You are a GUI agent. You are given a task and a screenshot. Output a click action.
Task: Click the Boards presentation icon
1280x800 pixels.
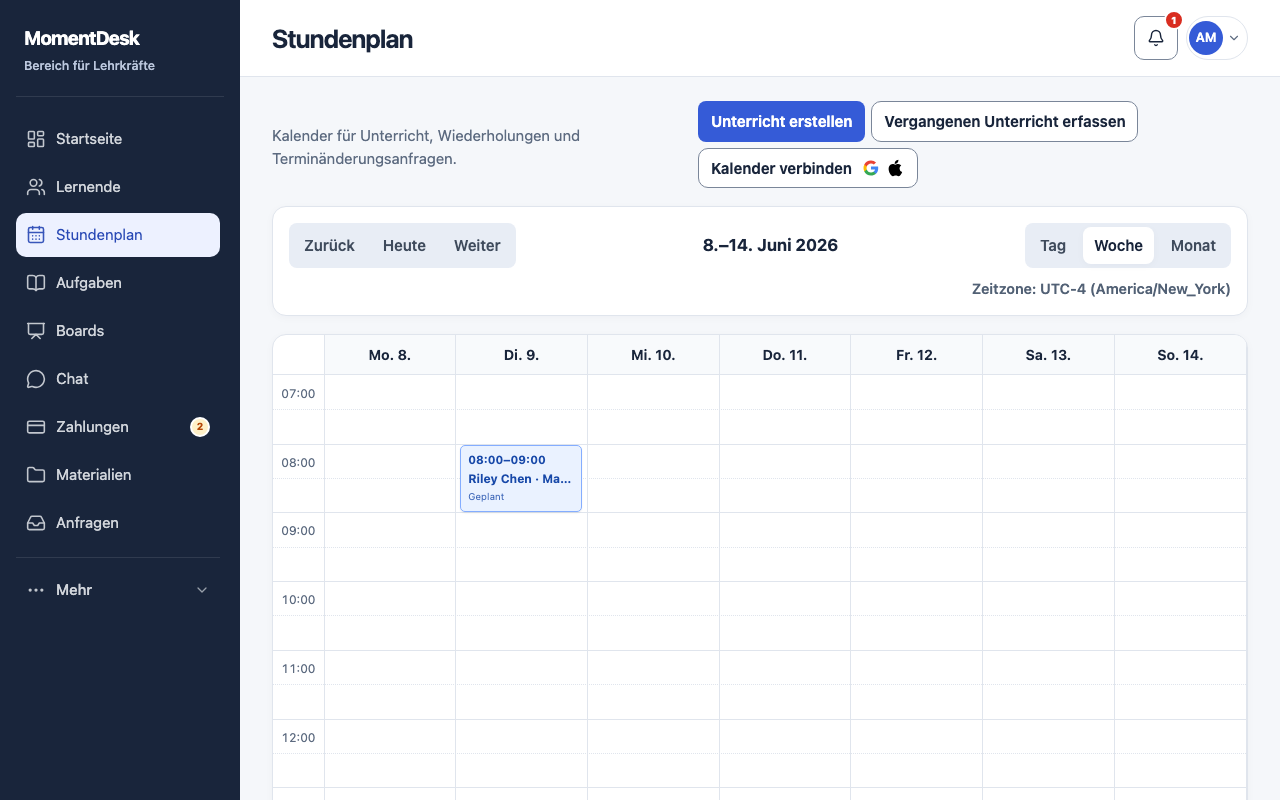(x=36, y=331)
